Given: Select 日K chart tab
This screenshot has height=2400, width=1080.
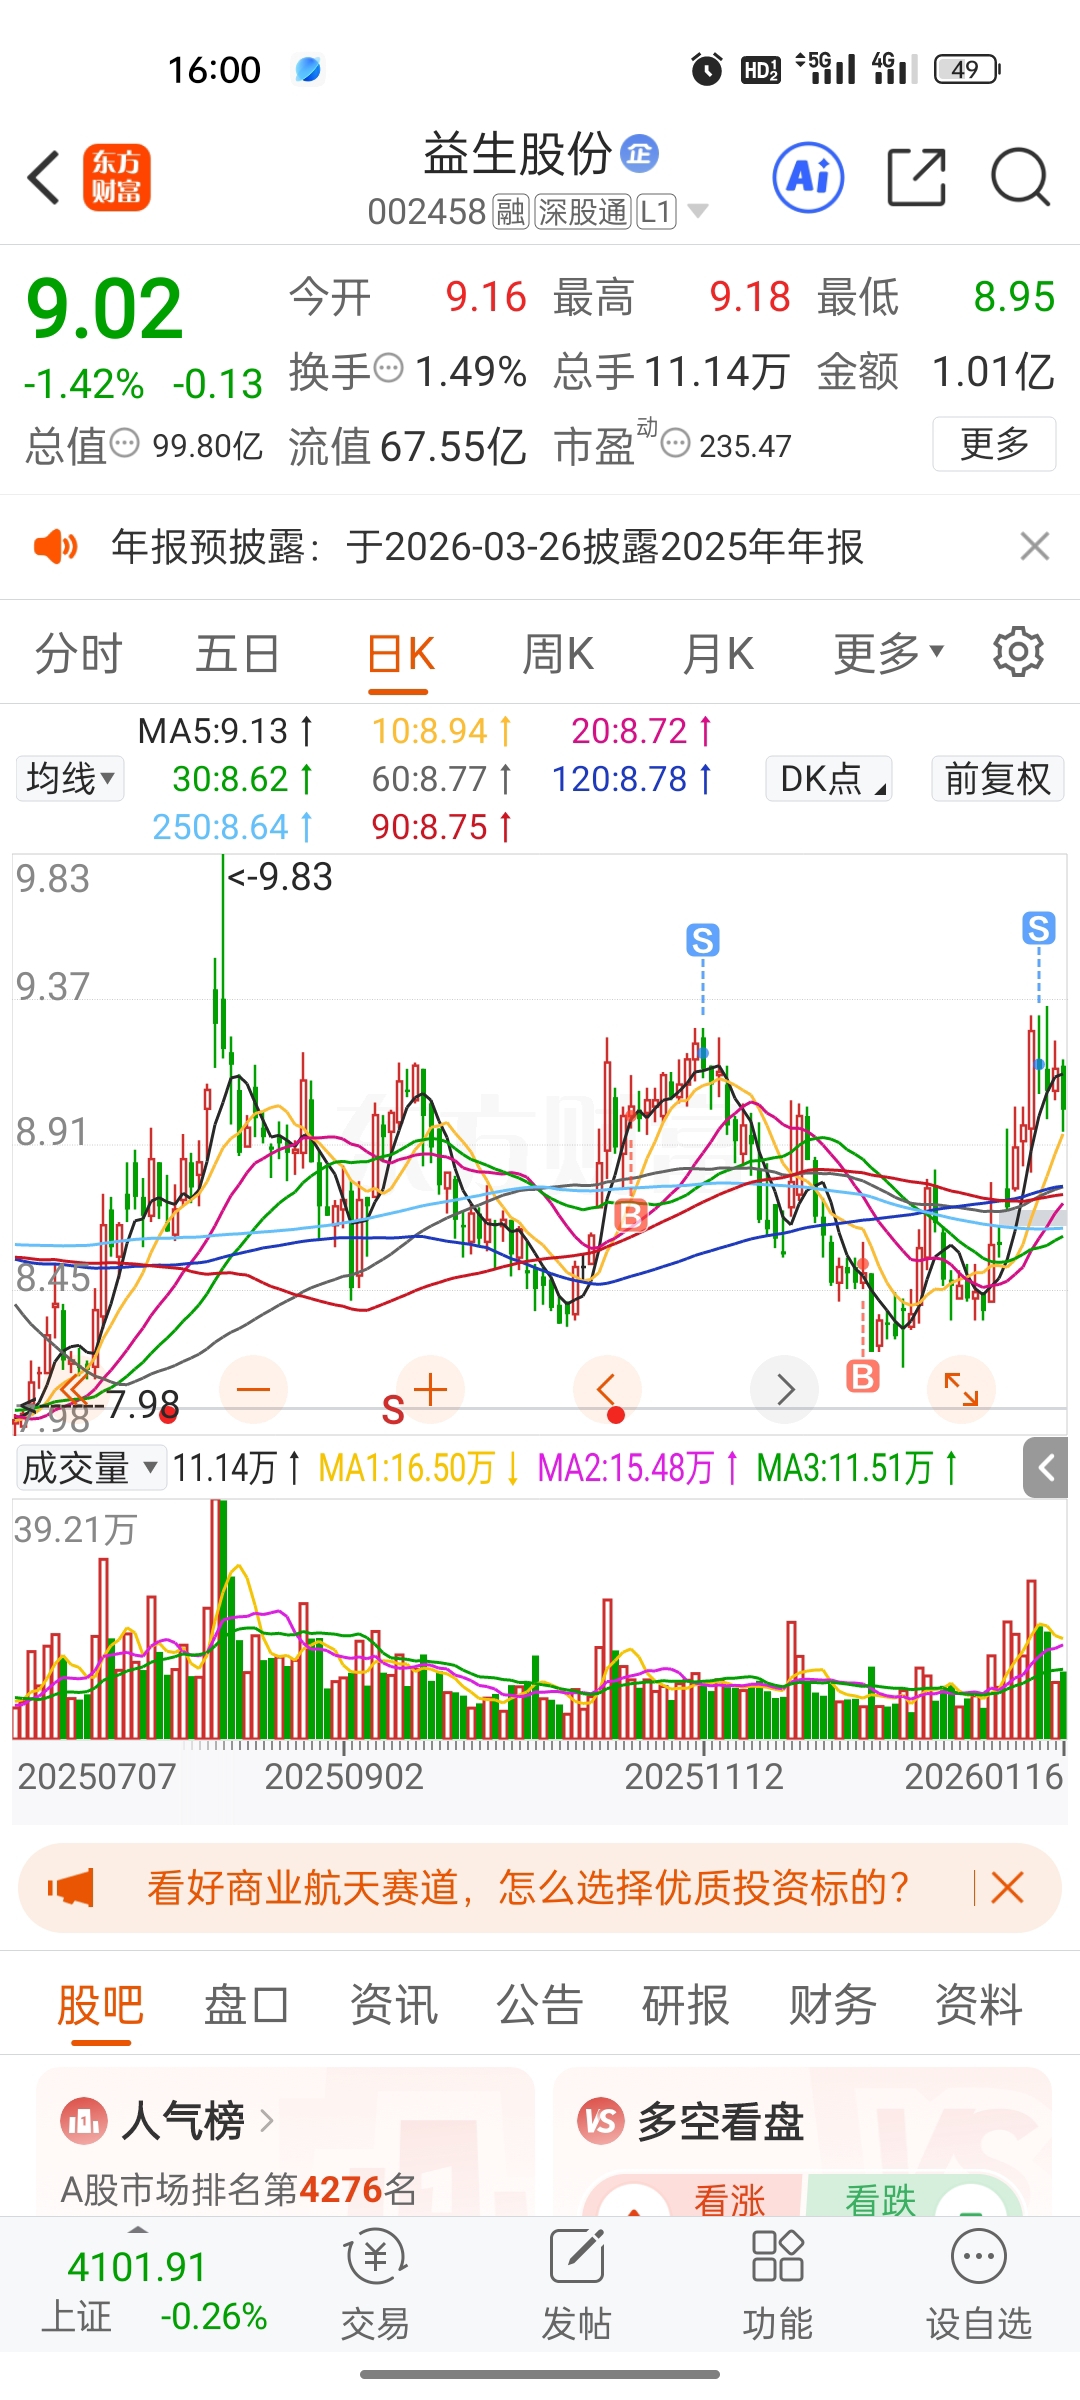Looking at the screenshot, I should [400, 654].
